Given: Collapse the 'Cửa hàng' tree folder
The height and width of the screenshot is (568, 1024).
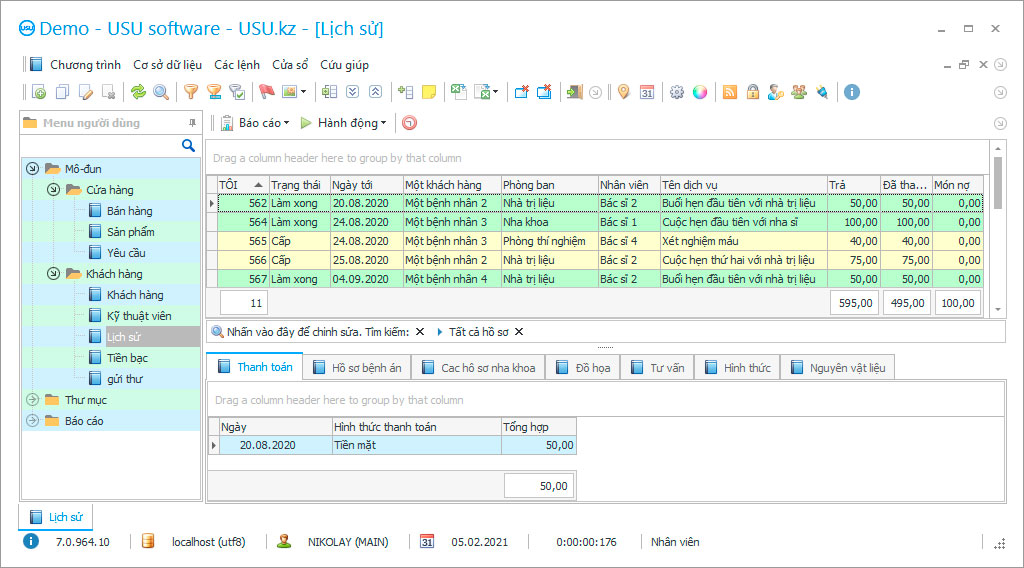Looking at the screenshot, I should click(x=53, y=190).
